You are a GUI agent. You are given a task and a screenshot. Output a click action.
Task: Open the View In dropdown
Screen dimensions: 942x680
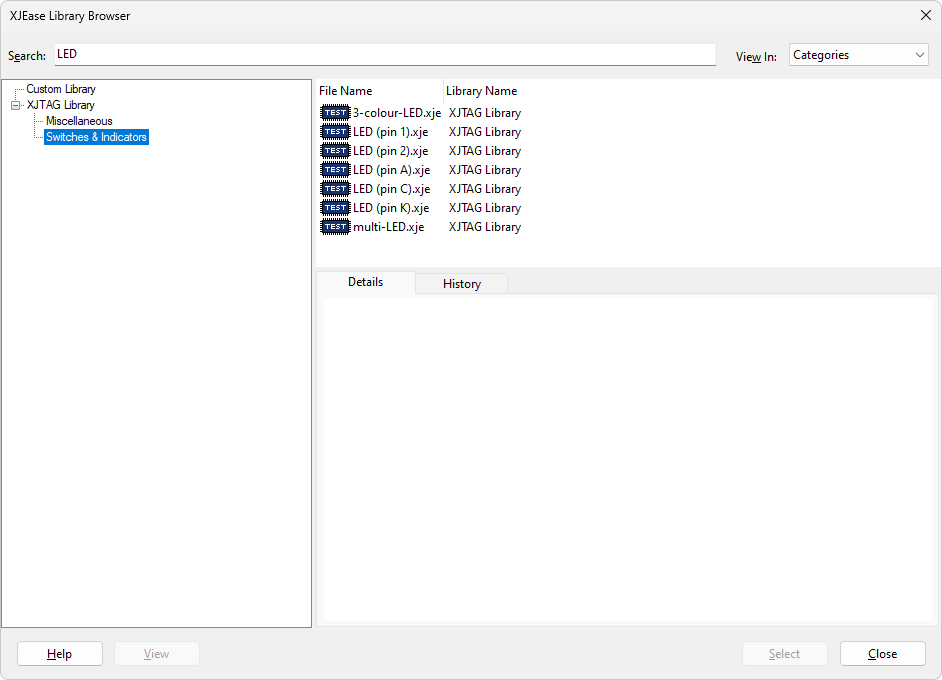coord(858,55)
